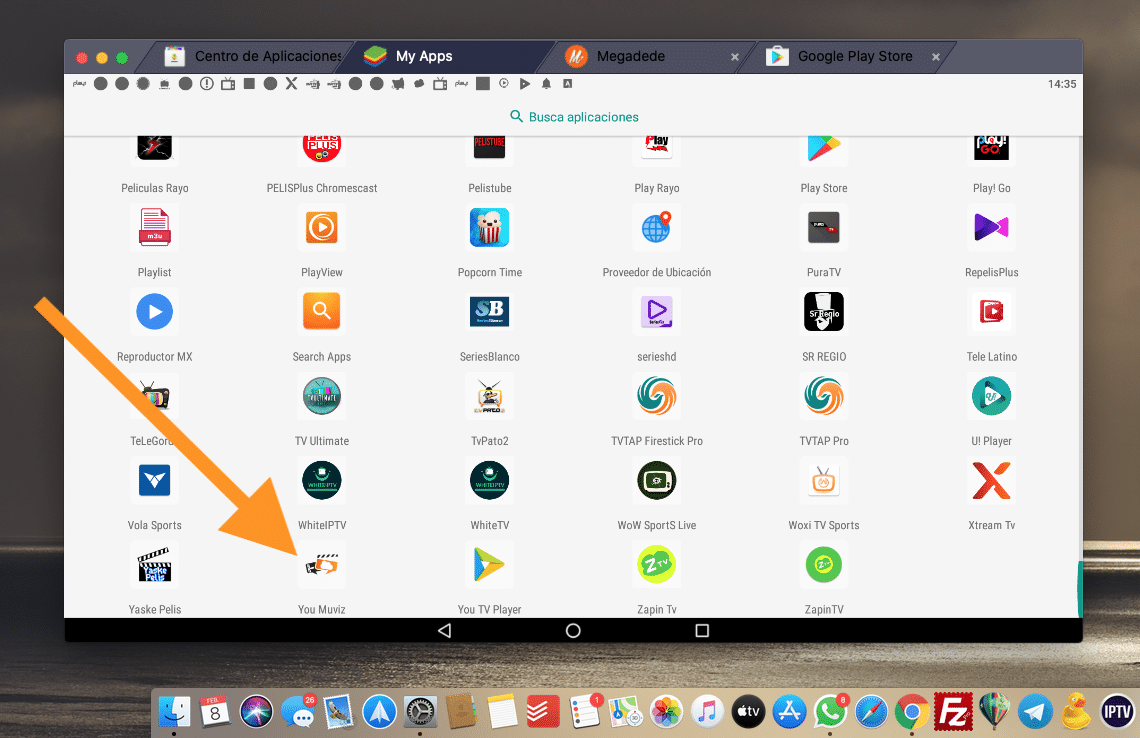1140x738 pixels.
Task: Launch the Popcorn Time app
Action: 490,229
